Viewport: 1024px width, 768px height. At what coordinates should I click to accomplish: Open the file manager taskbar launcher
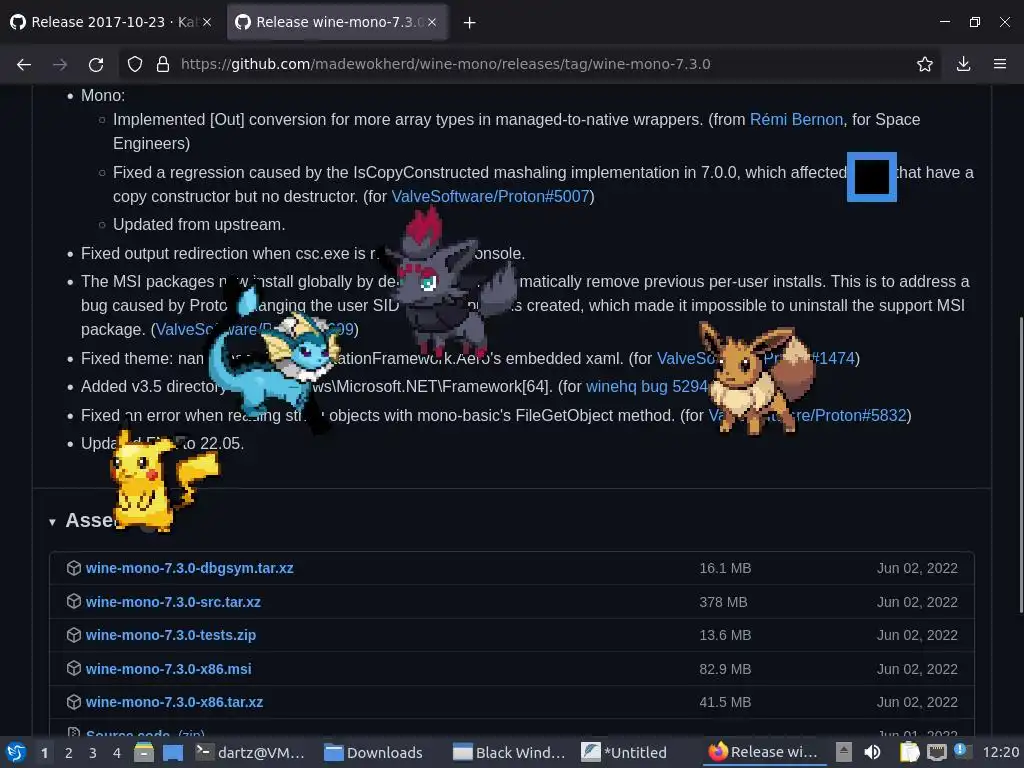click(144, 752)
